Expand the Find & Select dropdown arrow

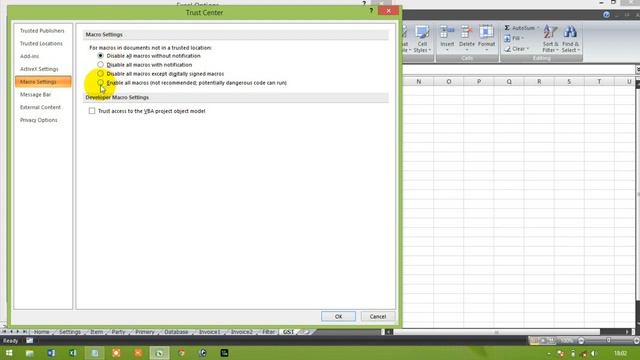[578, 50]
